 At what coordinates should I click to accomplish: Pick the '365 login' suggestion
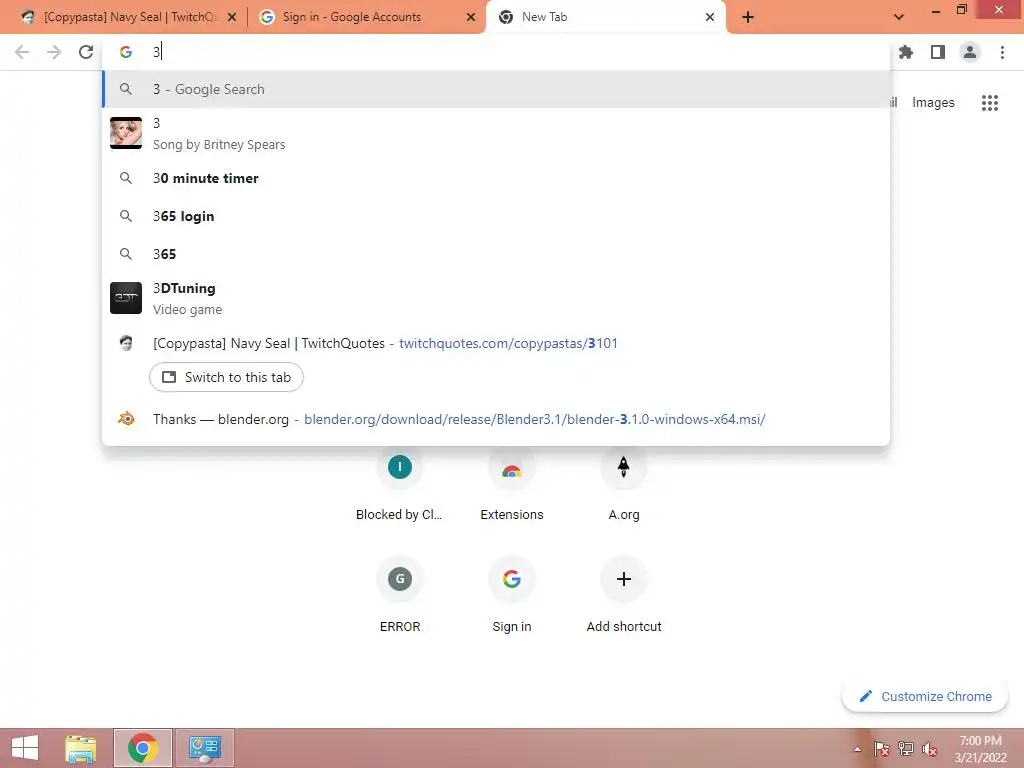coord(496,216)
